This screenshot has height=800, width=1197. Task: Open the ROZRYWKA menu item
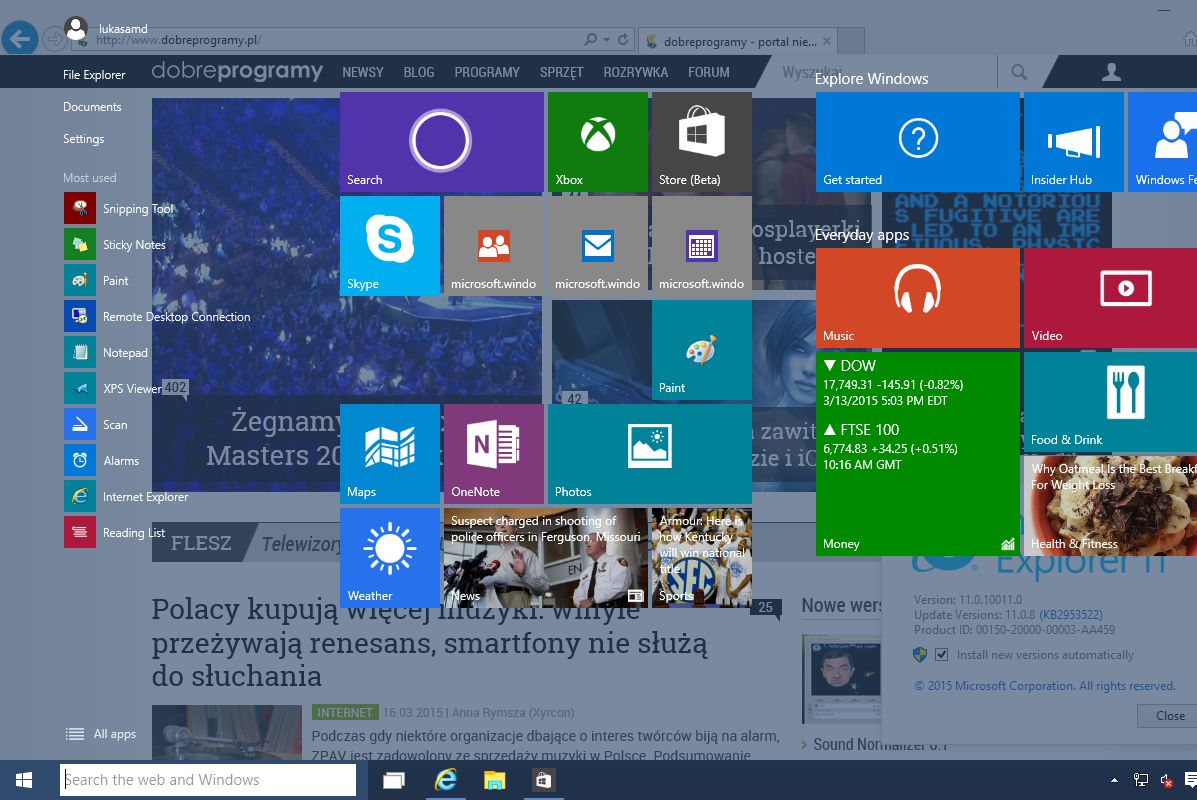tap(635, 73)
